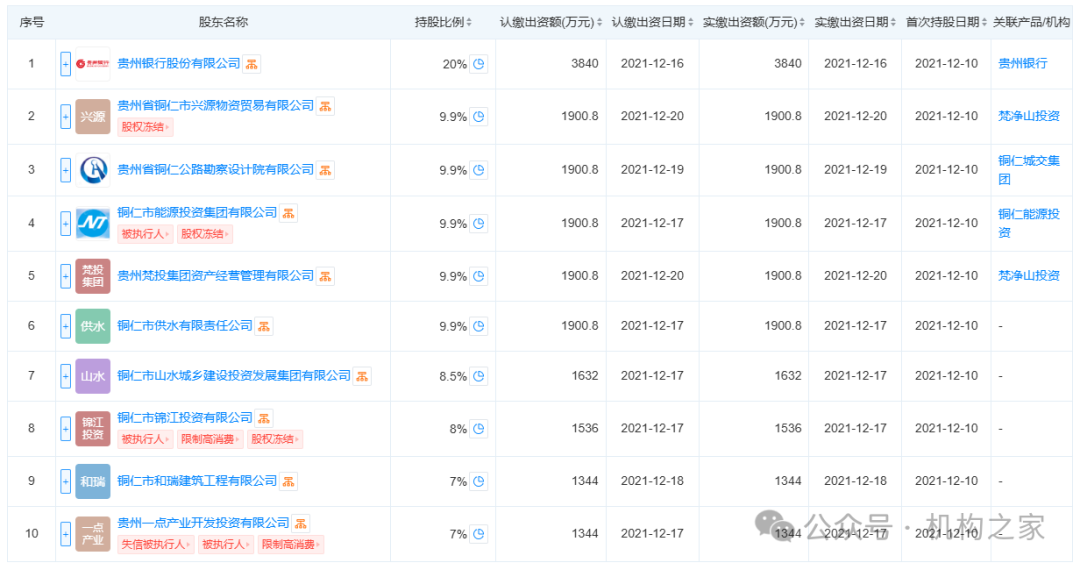Viewport: 1080px width, 570px height.
Task: Open shareholding history clock icon in row 4
Action: coord(479,223)
